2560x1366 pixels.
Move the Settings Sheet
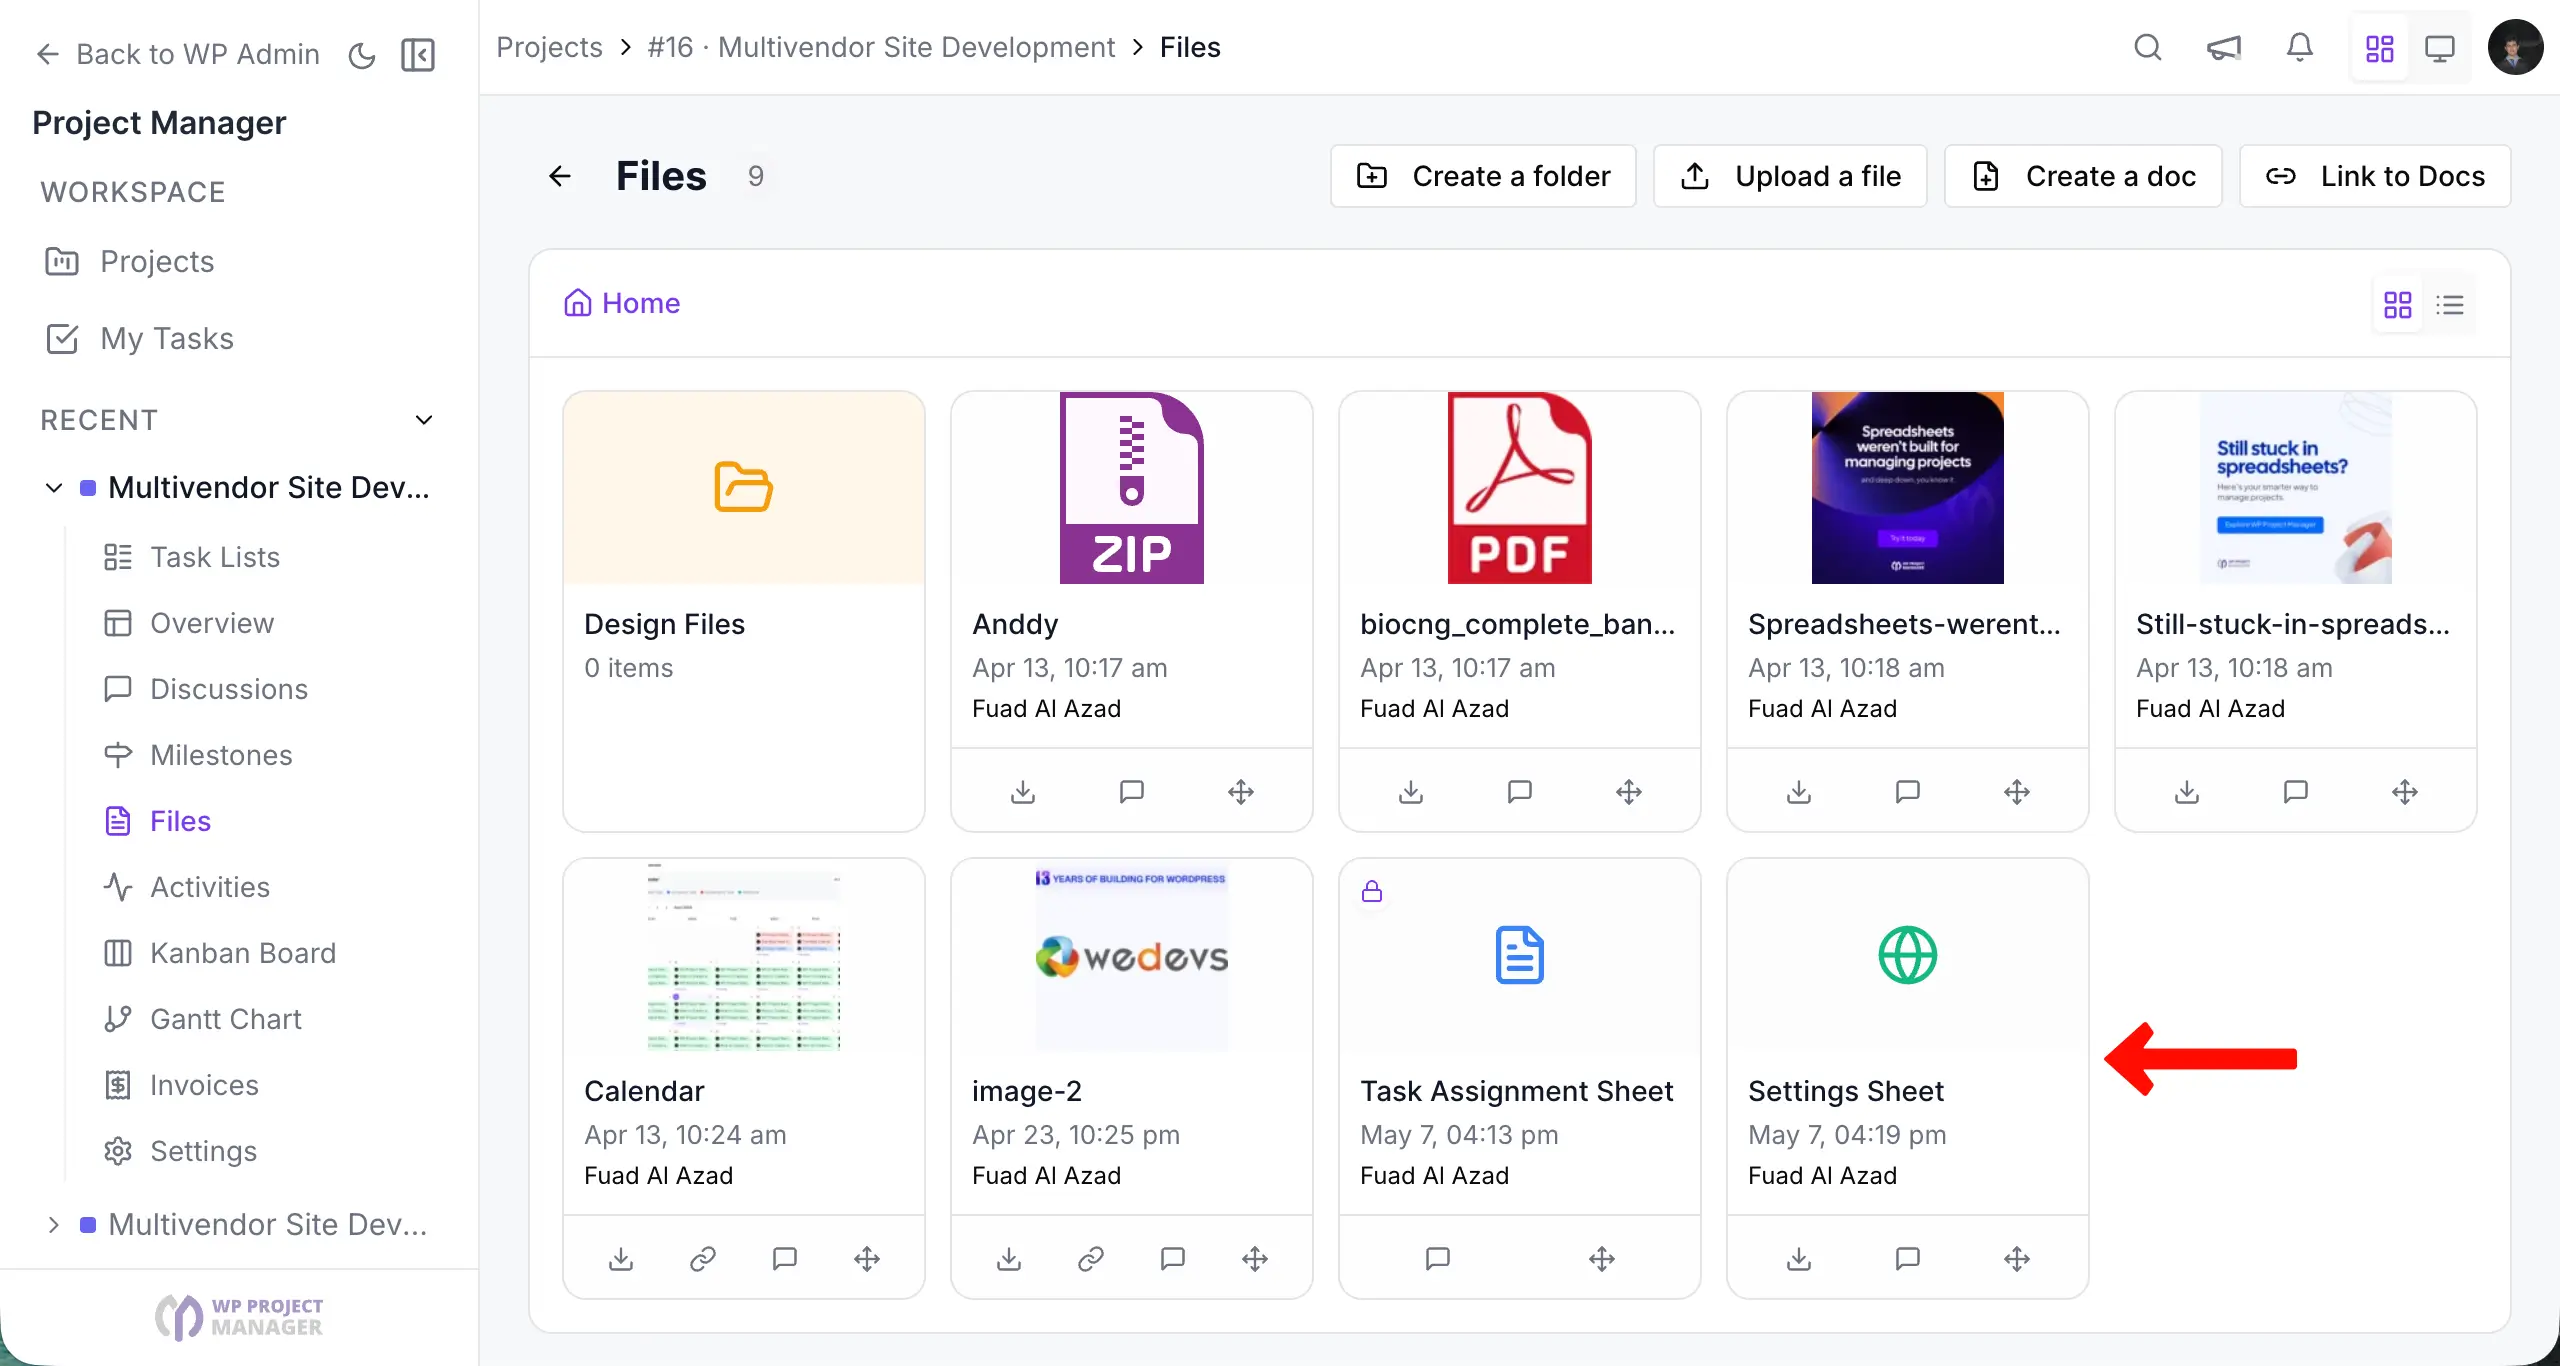(2017, 1259)
